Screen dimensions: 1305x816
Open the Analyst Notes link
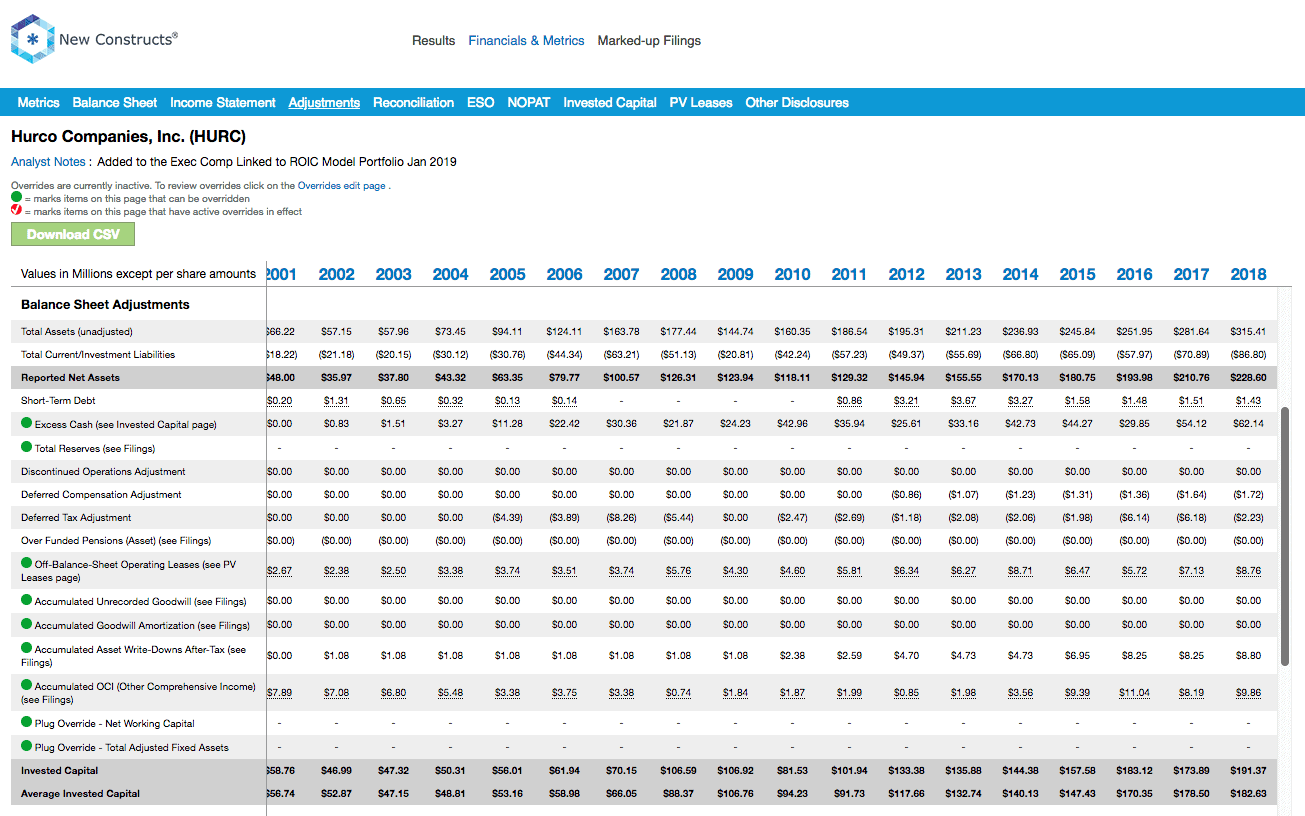[48, 162]
